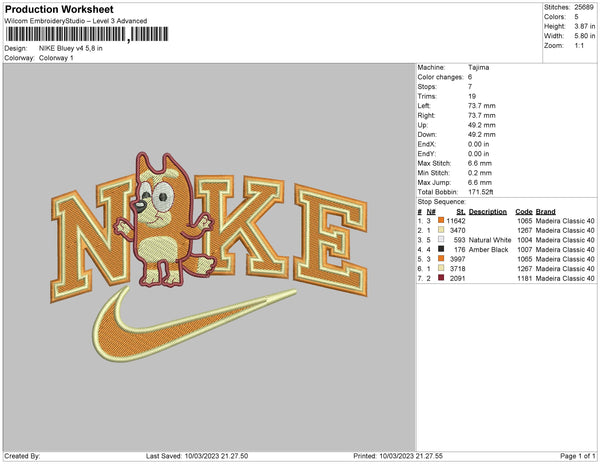Screen dimensions: 600x464
Task: Click thread code 1004 in row 3
Action: coord(525,240)
